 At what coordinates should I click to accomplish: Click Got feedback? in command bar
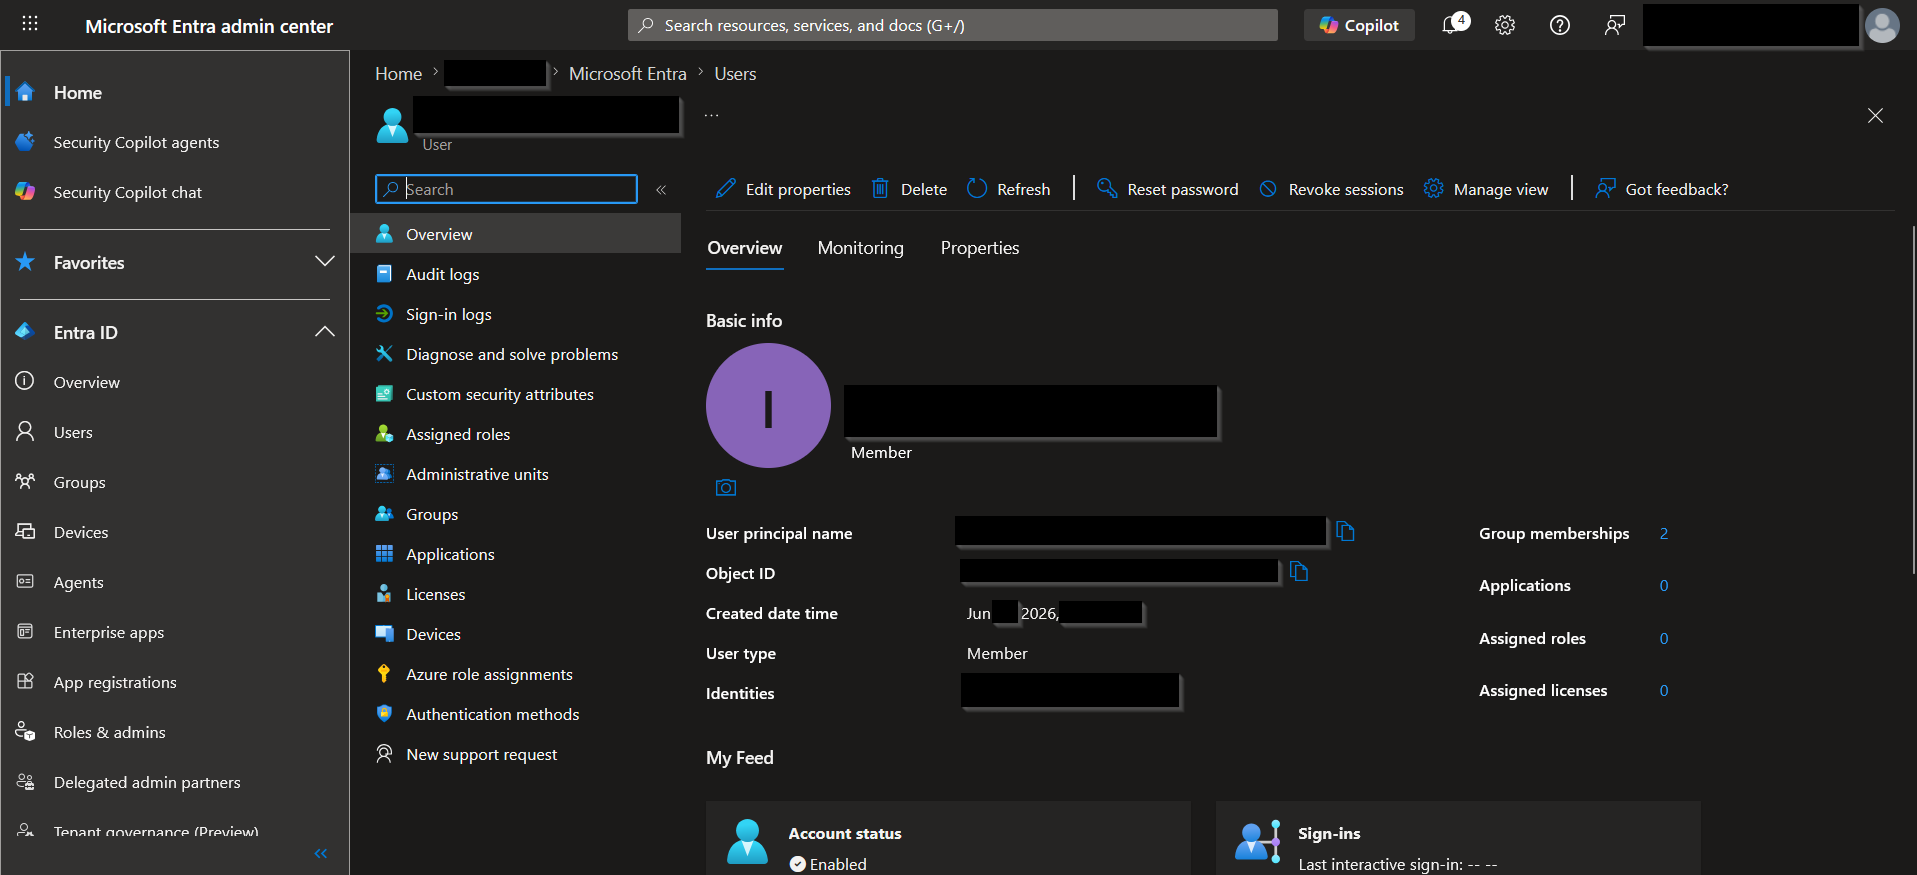click(1661, 189)
